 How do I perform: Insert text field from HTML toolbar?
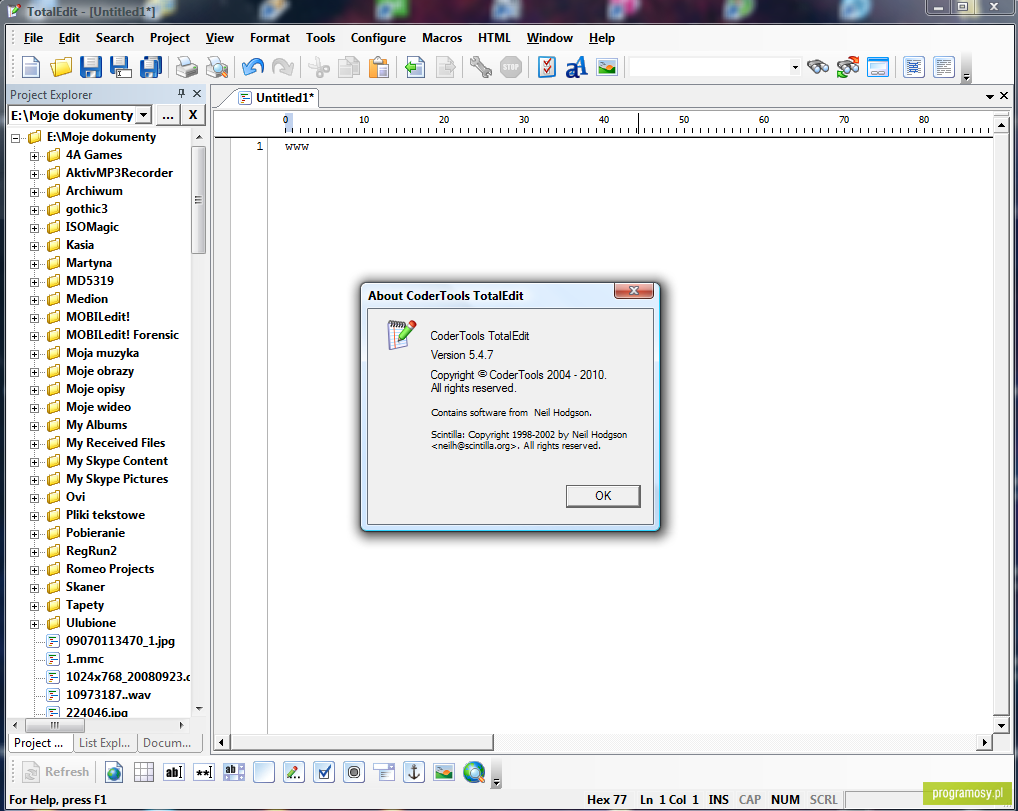173,772
